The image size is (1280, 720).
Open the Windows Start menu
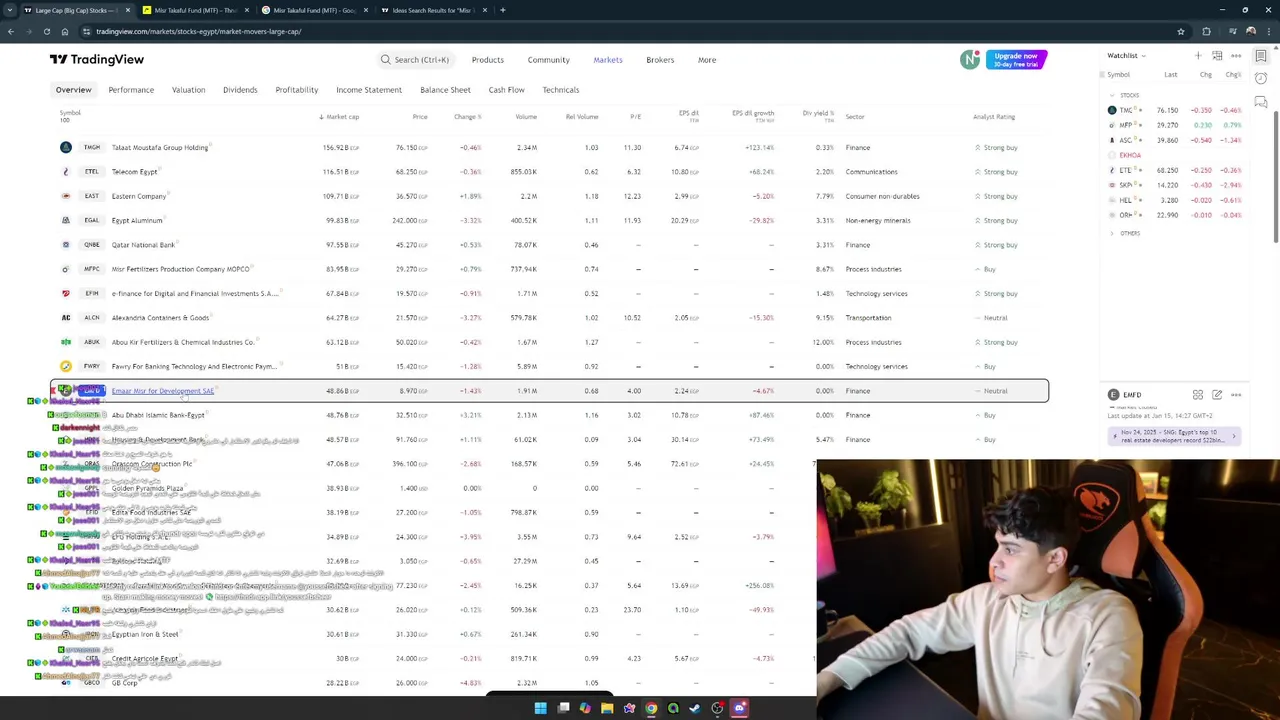[540, 708]
